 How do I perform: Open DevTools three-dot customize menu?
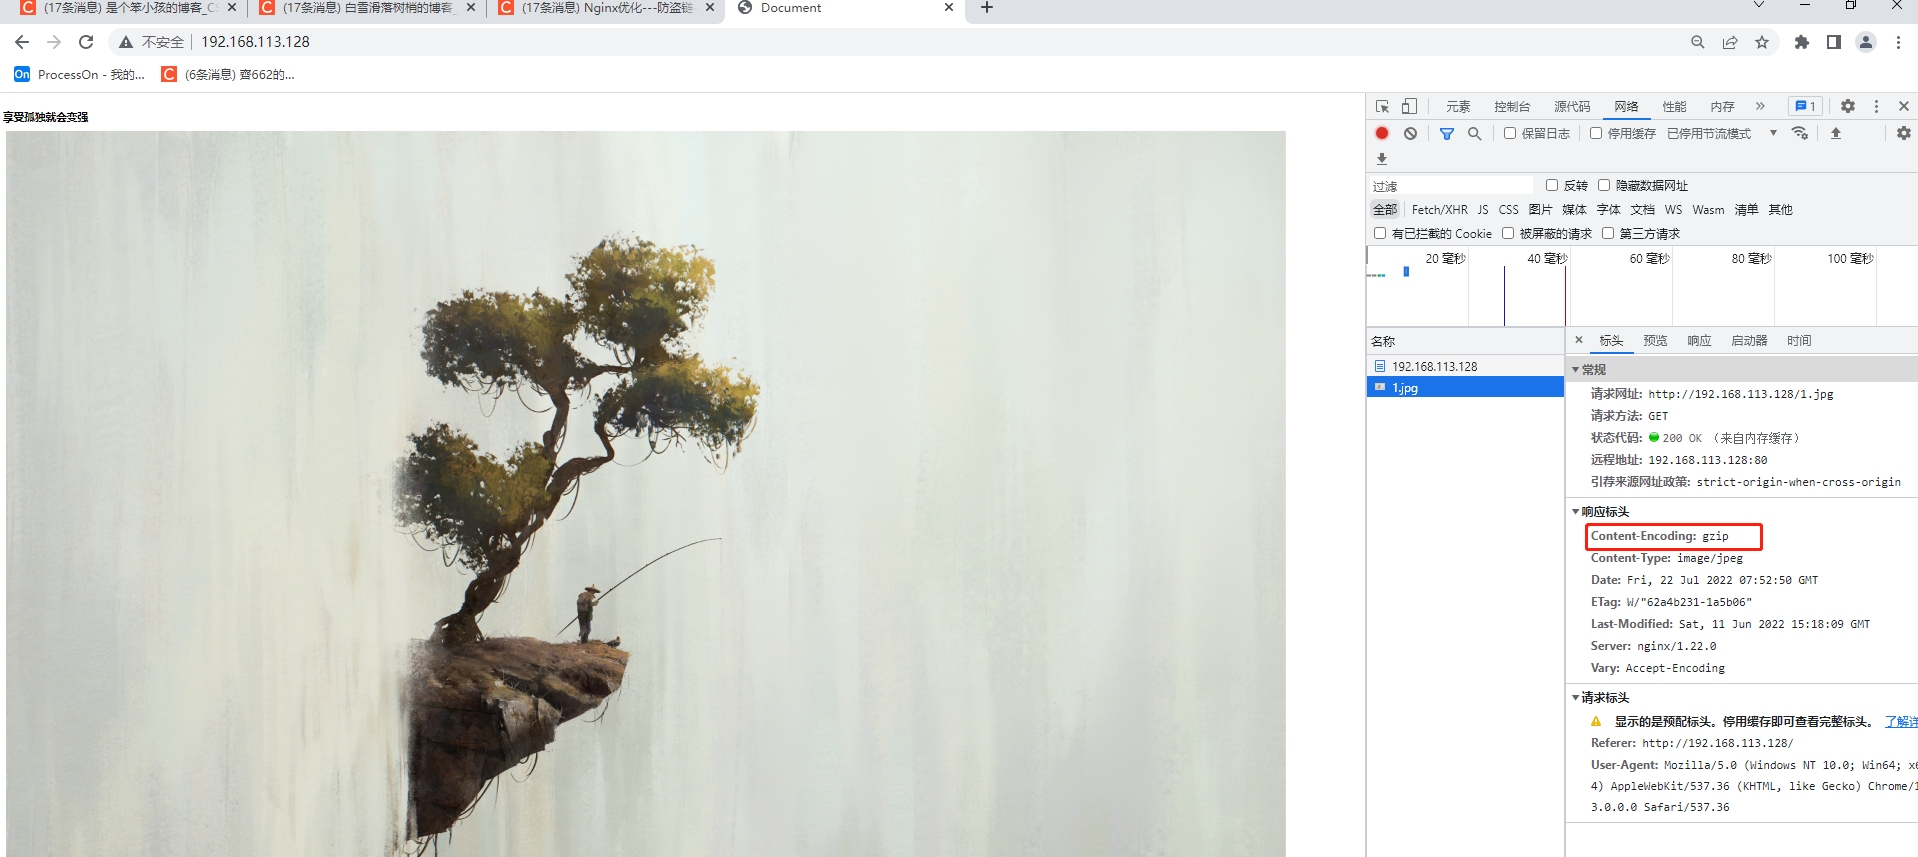point(1876,106)
